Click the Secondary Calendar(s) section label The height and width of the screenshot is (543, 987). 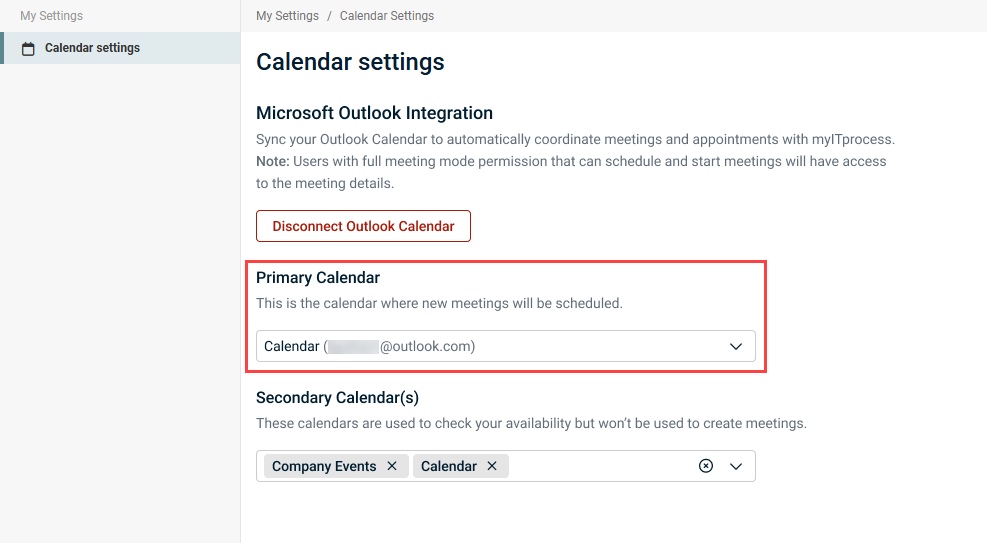point(337,397)
